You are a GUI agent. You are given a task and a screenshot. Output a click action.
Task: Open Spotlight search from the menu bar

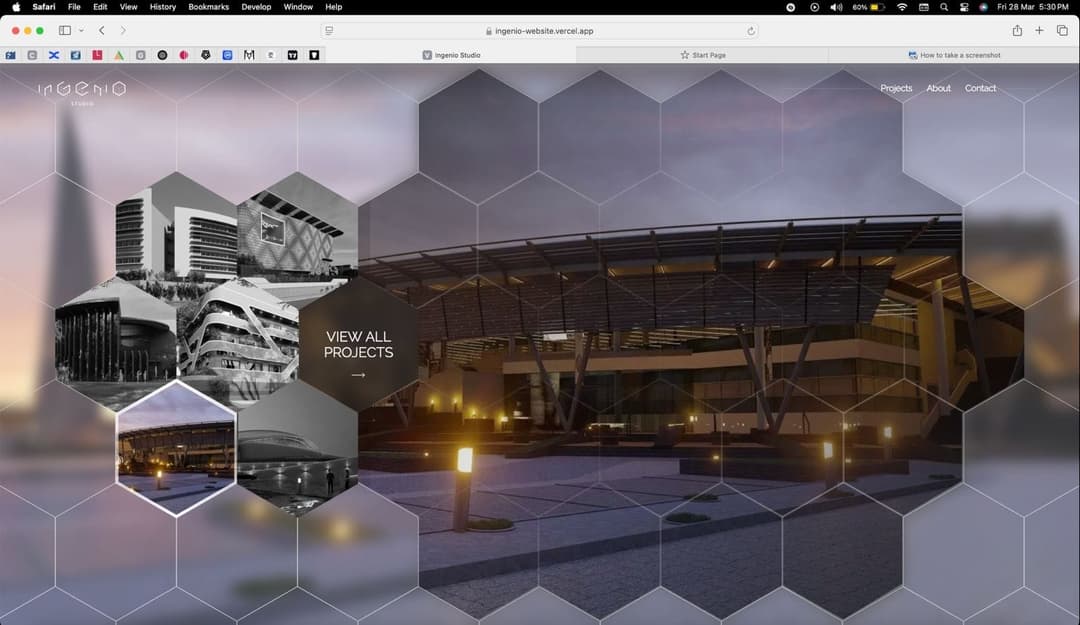[943, 7]
